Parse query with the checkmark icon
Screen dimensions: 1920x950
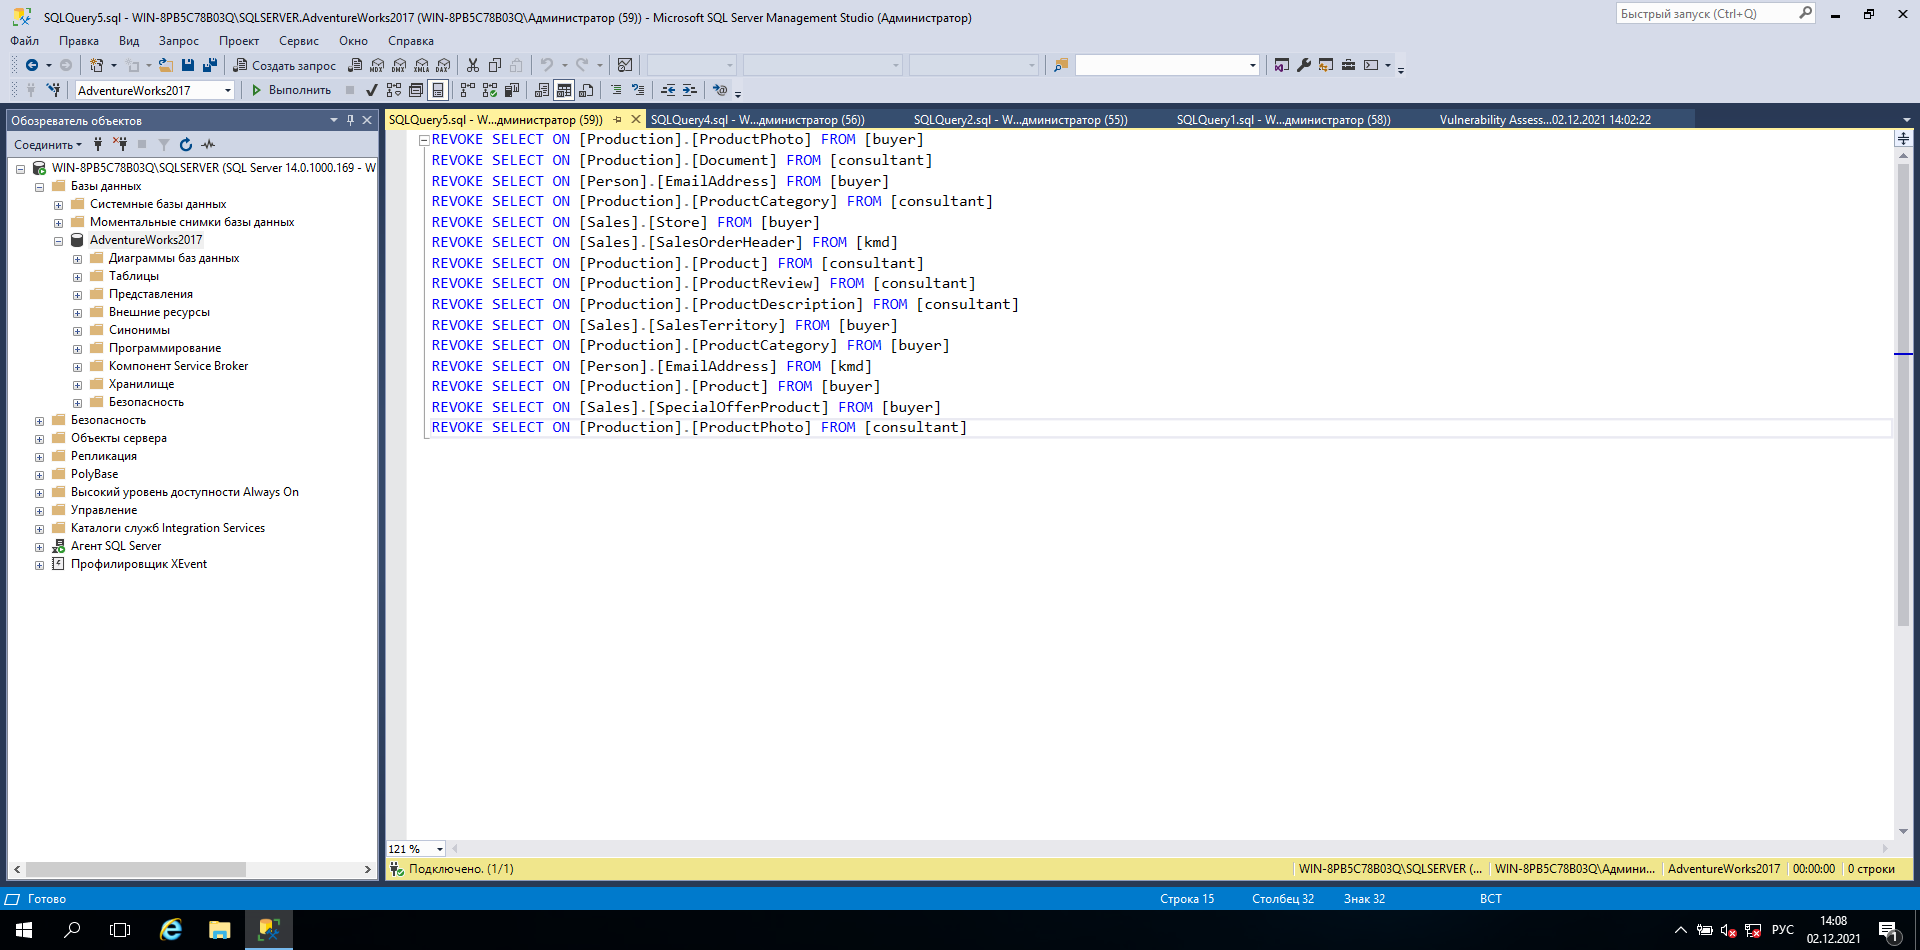(372, 90)
